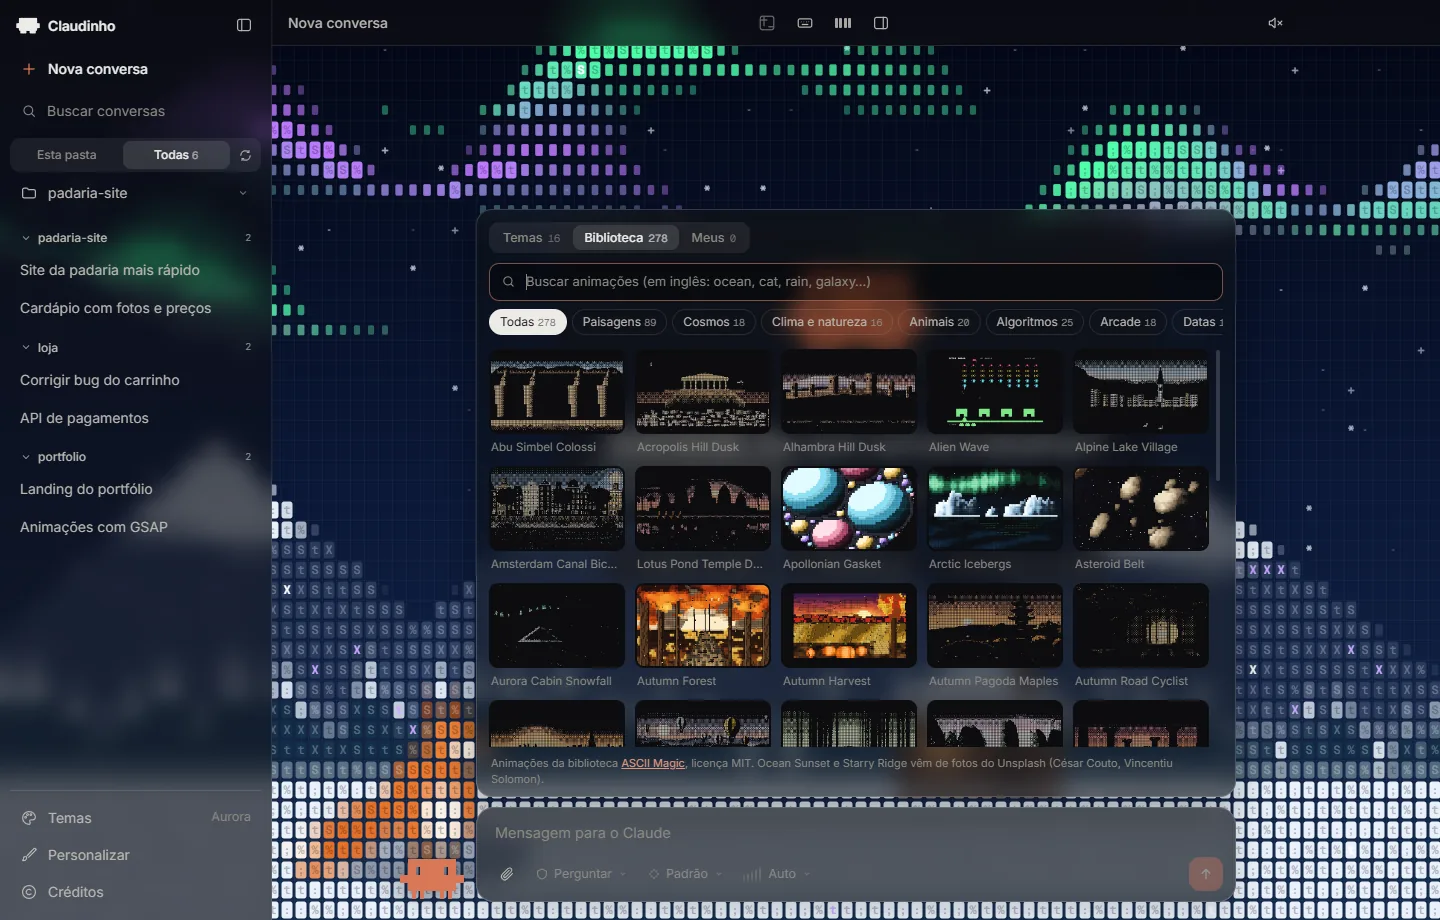Image resolution: width=1440 pixels, height=920 pixels.
Task: Open the keyboard shortcuts icon in the header
Action: coord(805,23)
